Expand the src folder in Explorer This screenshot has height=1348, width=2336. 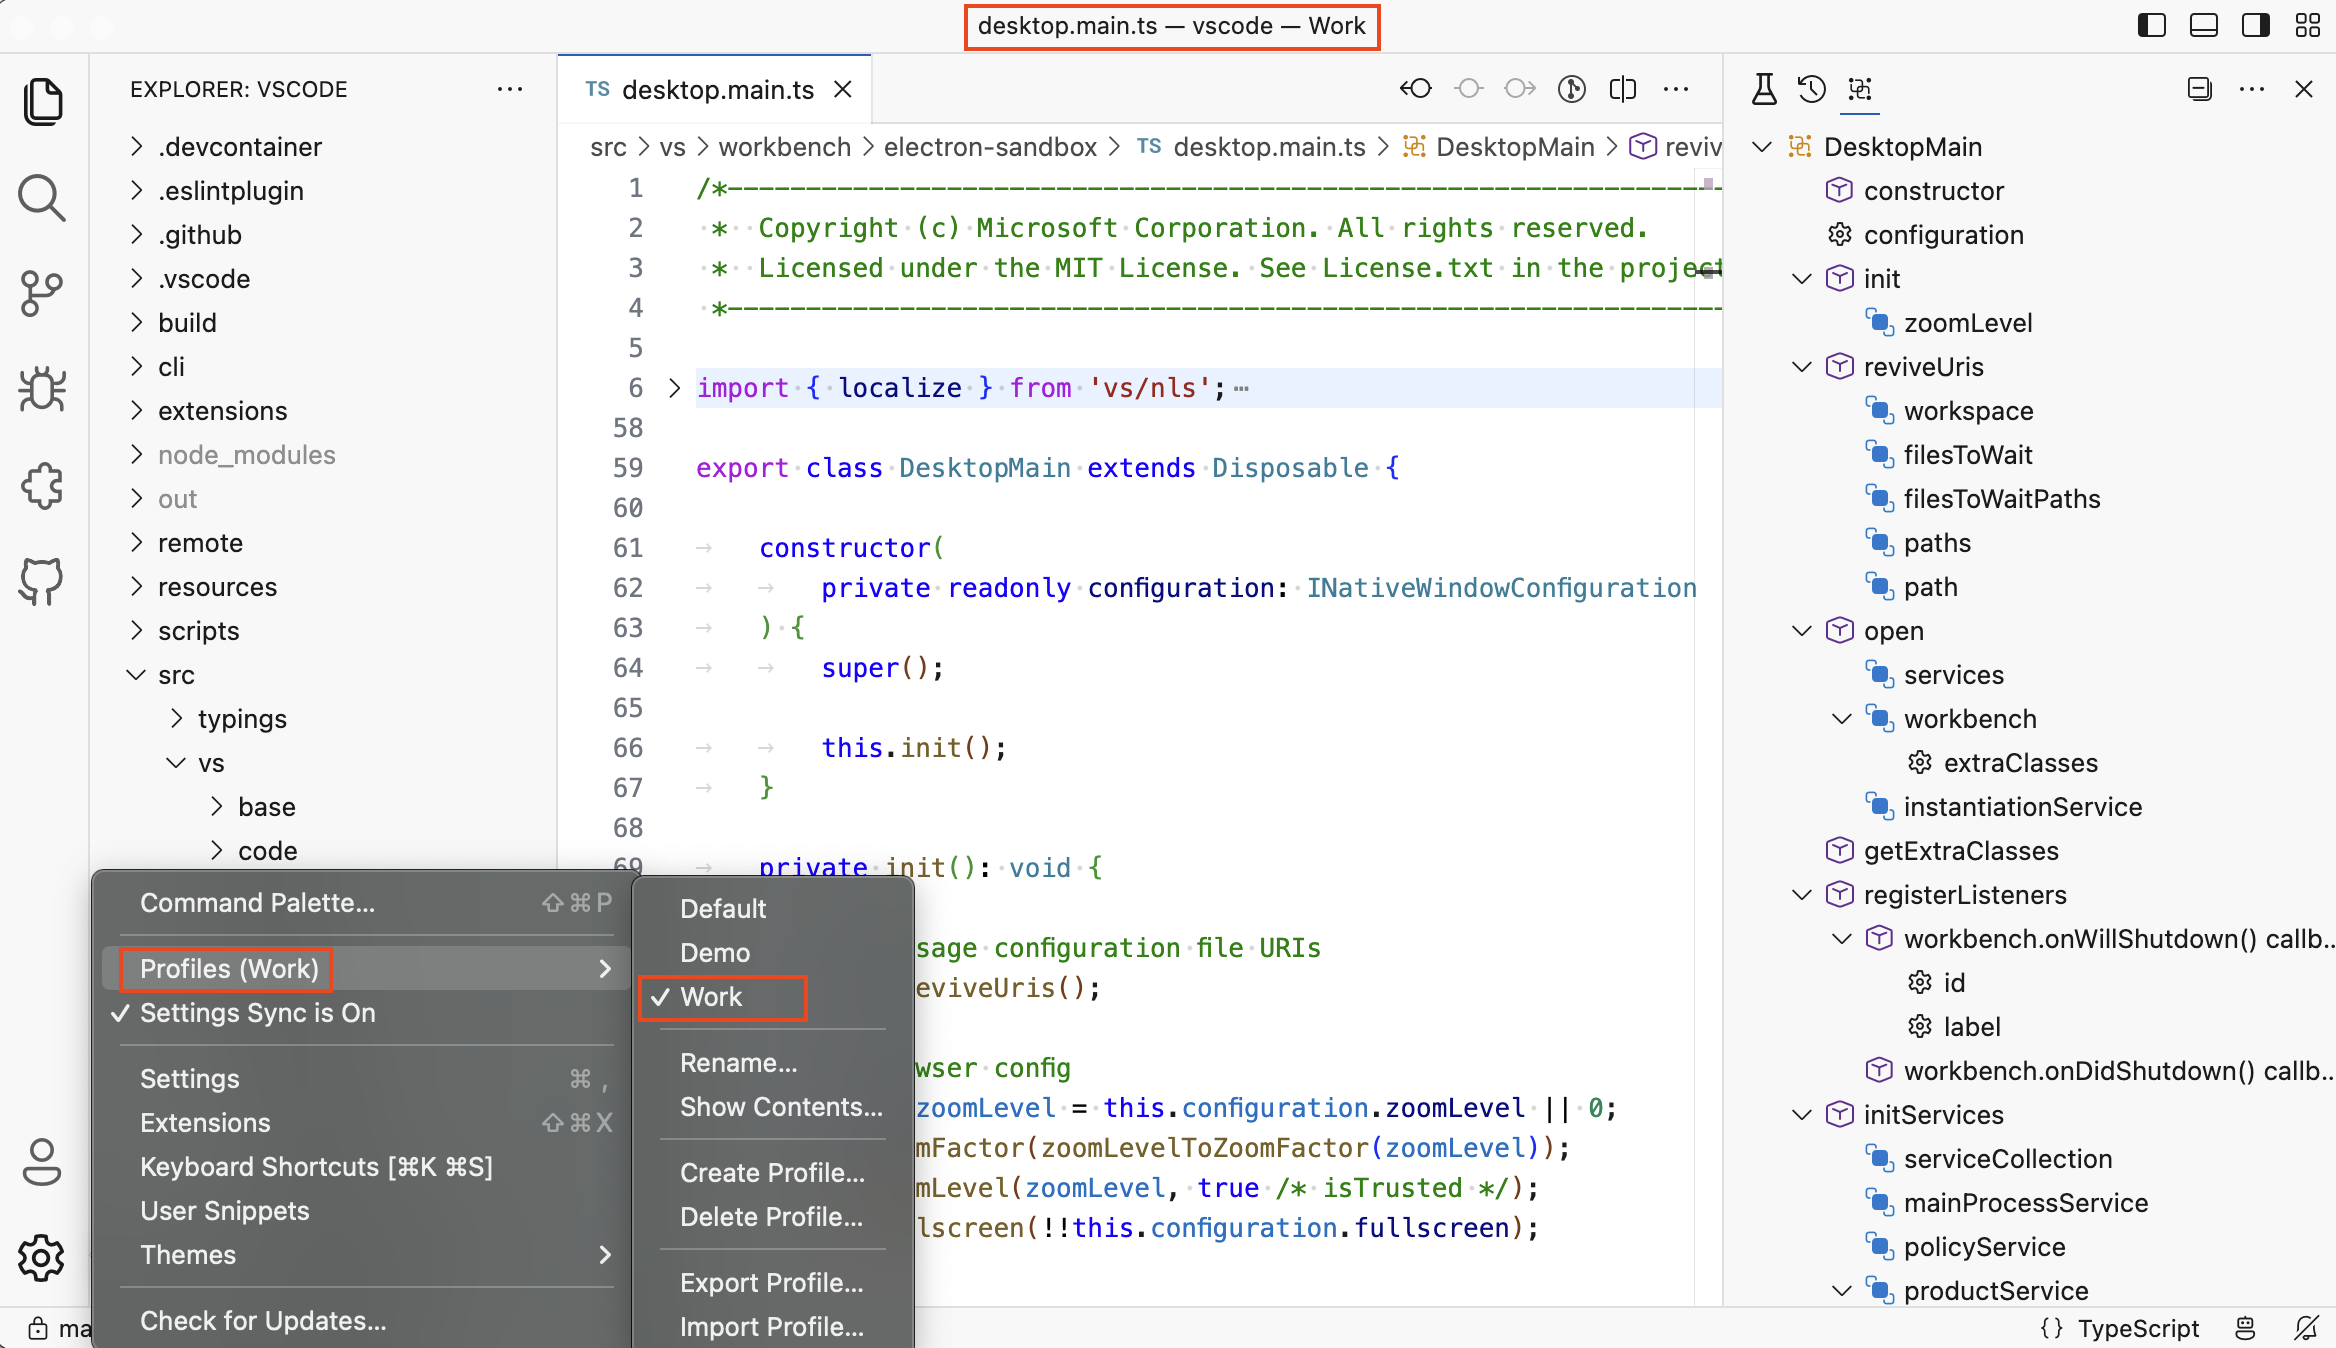point(176,674)
